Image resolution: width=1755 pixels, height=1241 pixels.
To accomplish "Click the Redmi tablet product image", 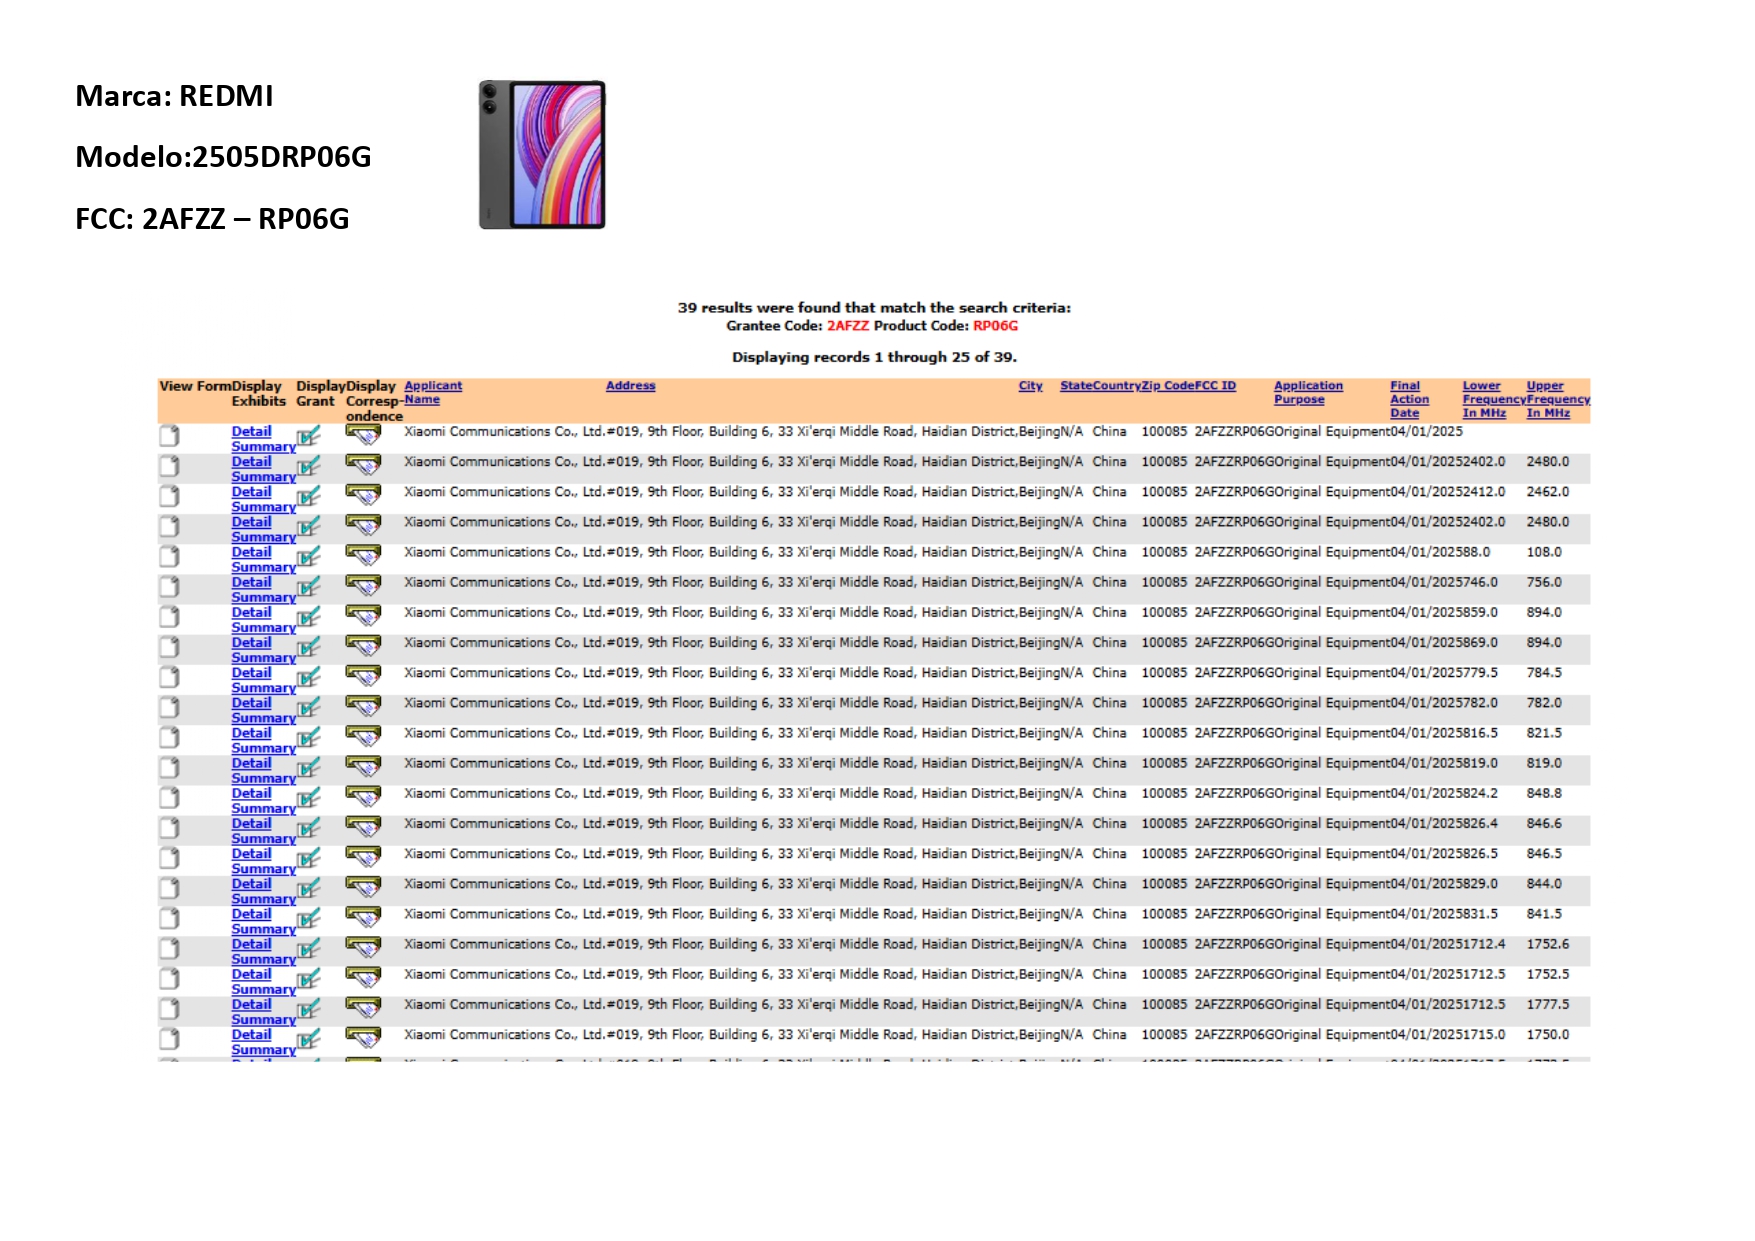I will tap(542, 155).
